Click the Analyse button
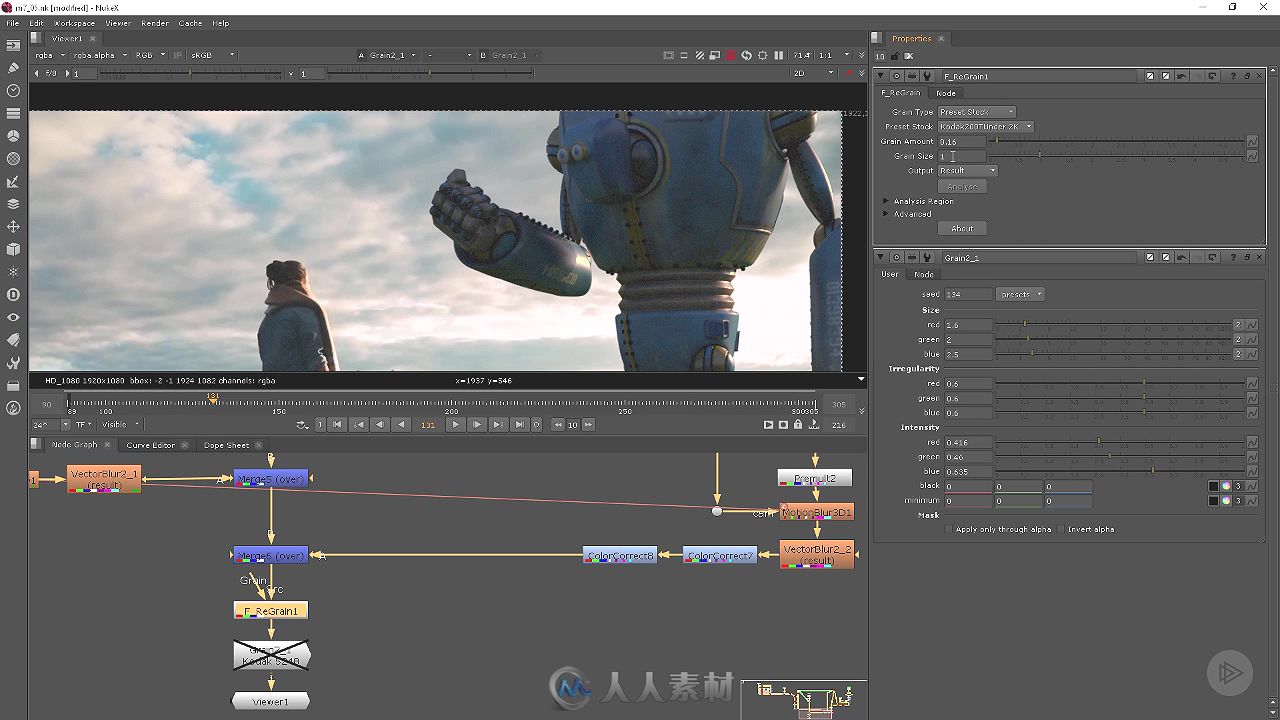This screenshot has height=720, width=1280. point(962,187)
